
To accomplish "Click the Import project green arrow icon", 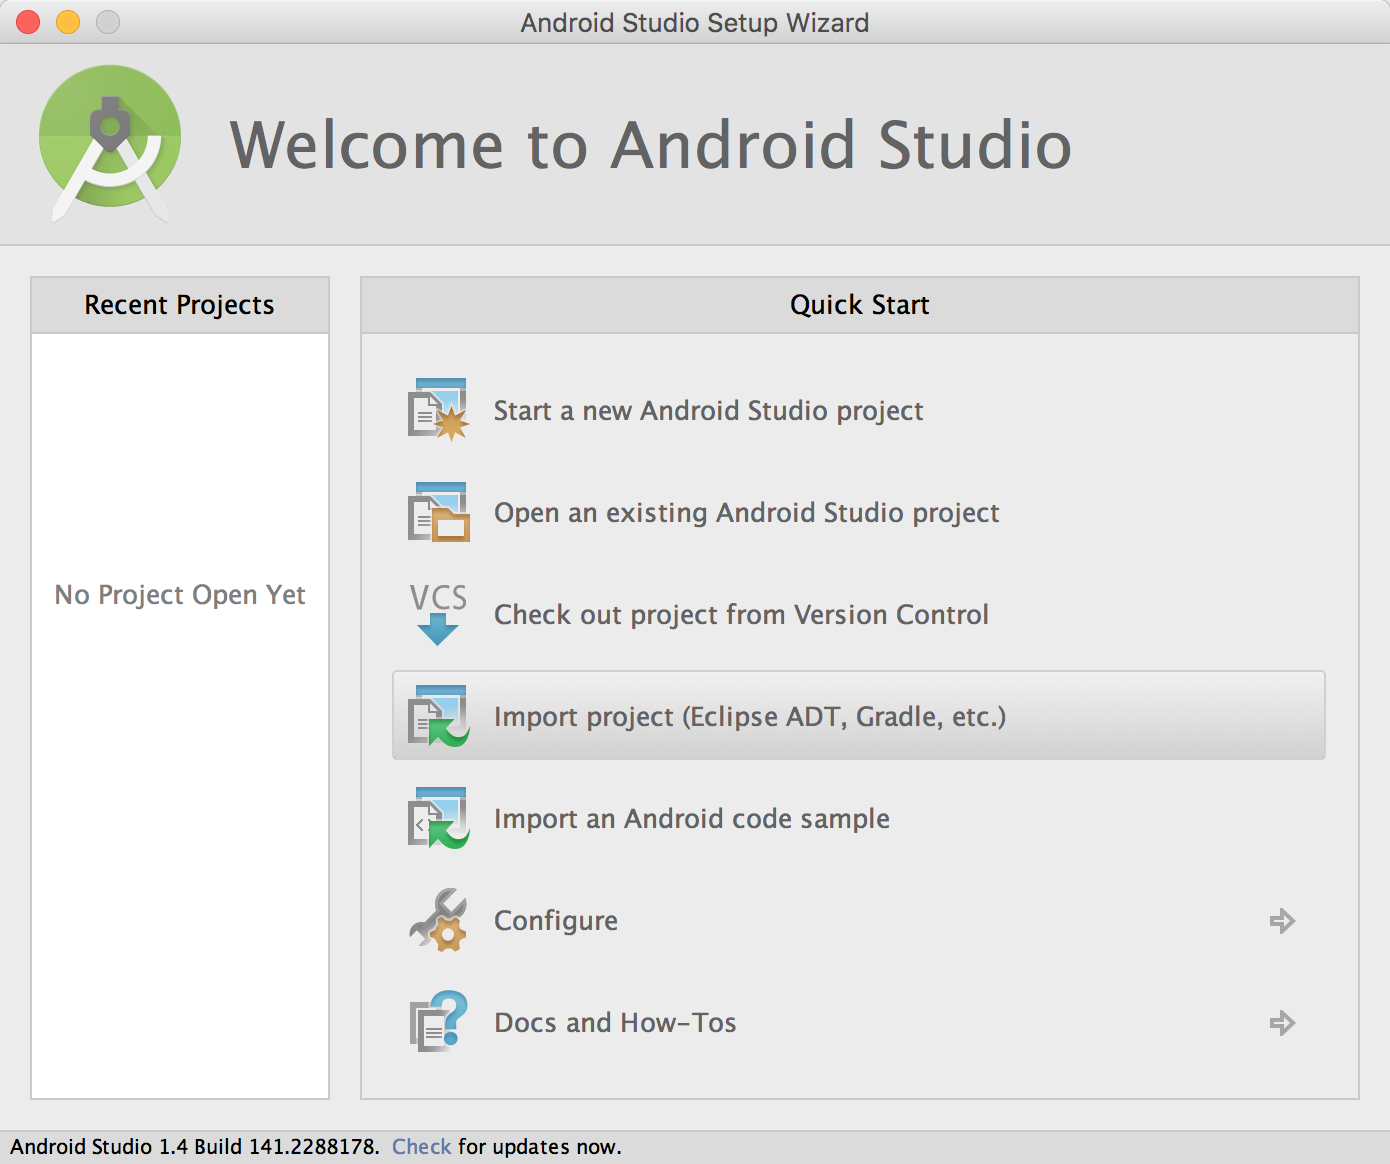I will 438,716.
